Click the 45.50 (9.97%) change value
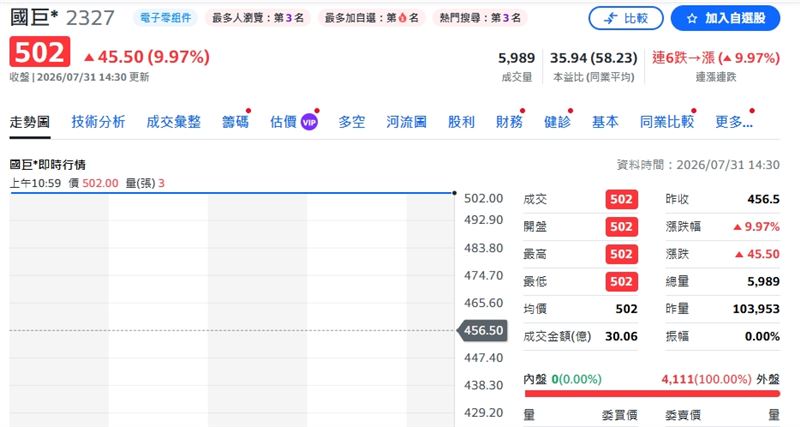Viewport: 800px width, 427px height. click(147, 57)
